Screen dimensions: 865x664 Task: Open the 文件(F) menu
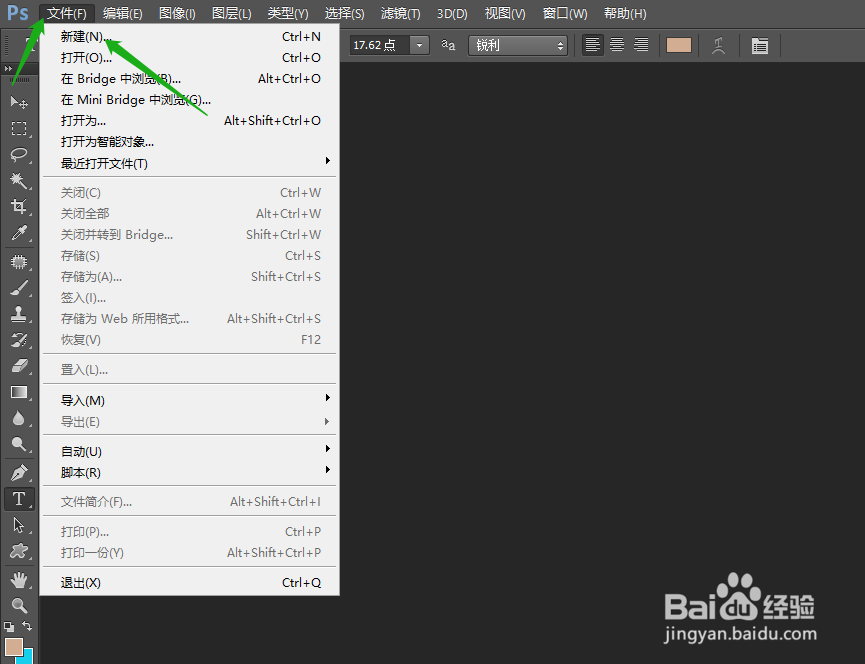[67, 13]
